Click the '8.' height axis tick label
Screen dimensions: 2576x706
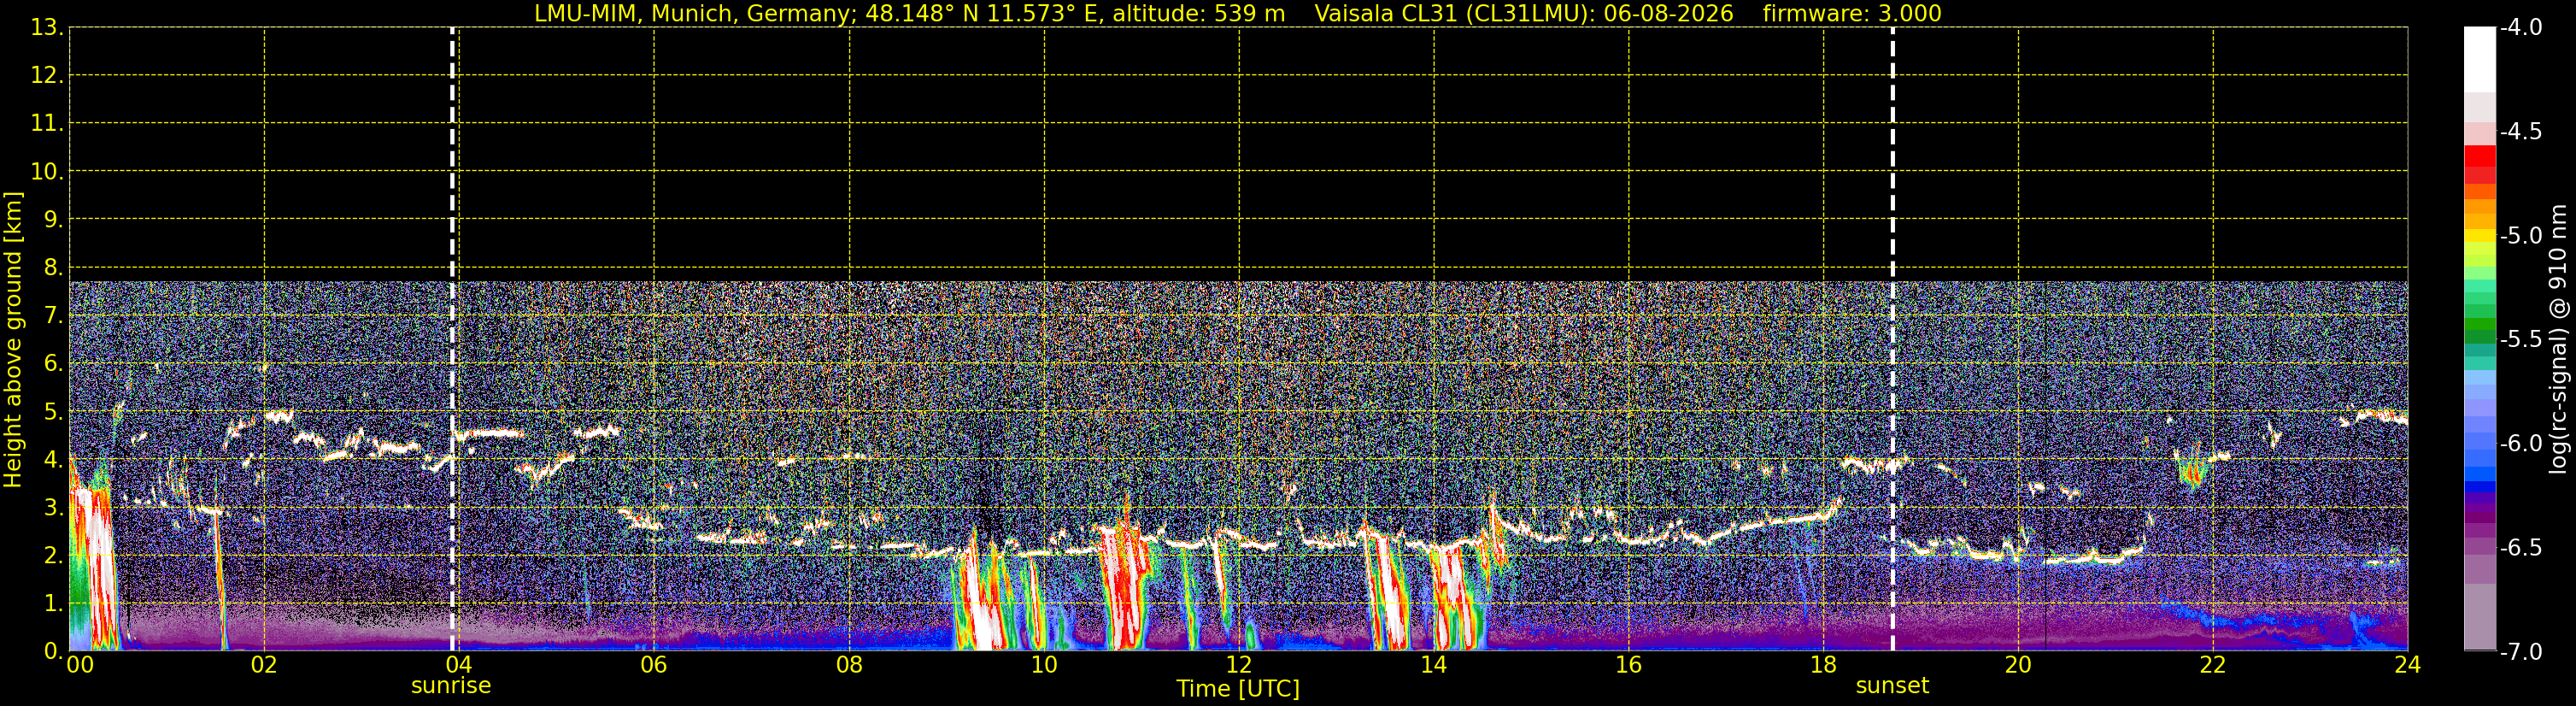[53, 268]
